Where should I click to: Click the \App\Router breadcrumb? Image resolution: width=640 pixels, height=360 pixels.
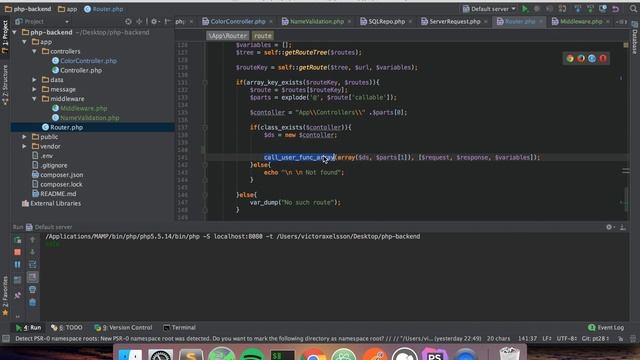[x=228, y=36]
